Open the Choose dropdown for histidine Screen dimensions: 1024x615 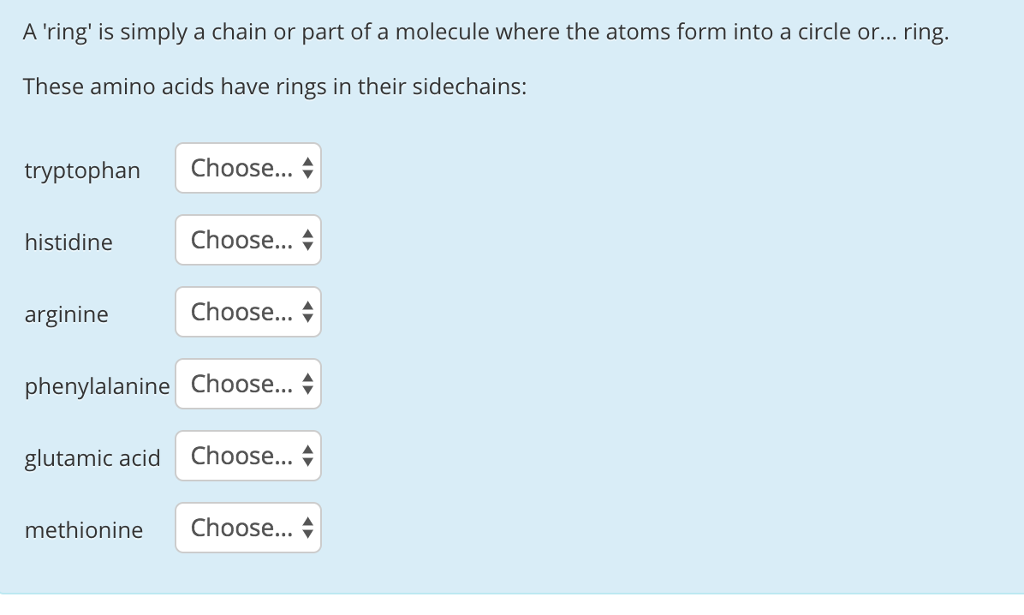(x=248, y=240)
